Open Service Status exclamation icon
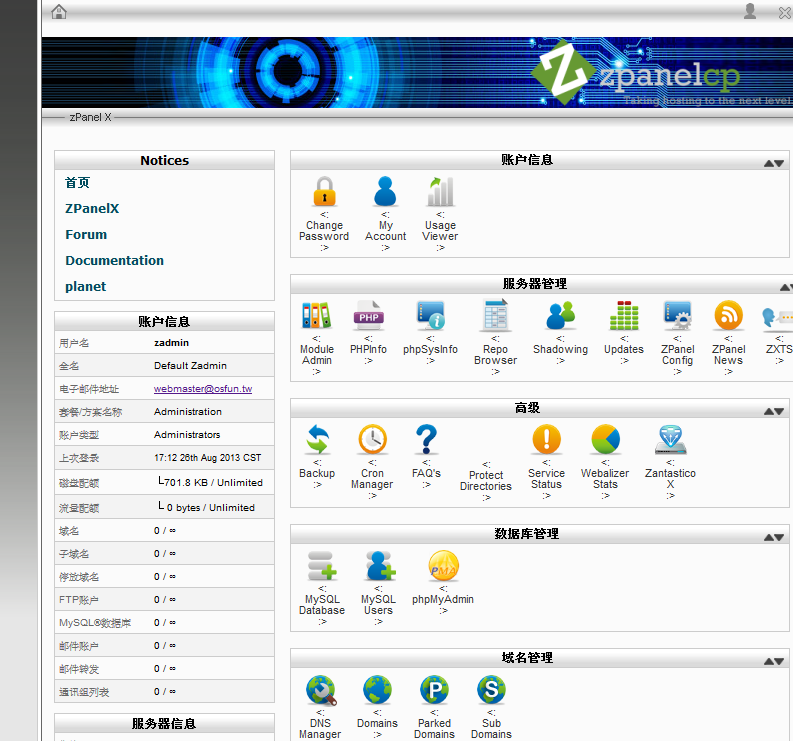Image resolution: width=793 pixels, height=741 pixels. pyautogui.click(x=546, y=439)
